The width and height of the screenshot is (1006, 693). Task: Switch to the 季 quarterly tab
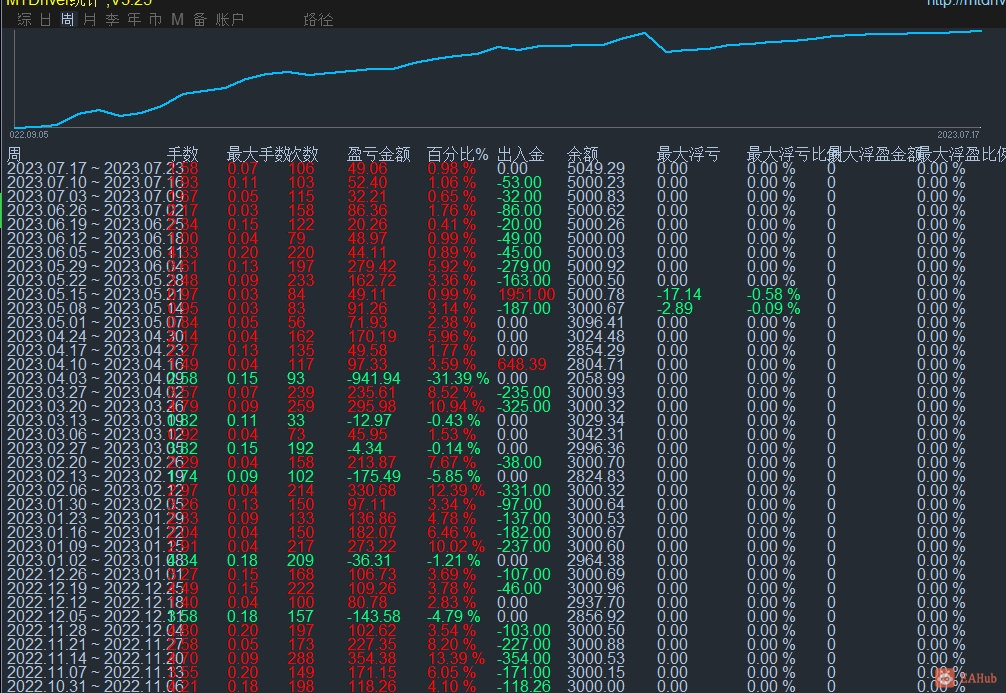(111, 19)
